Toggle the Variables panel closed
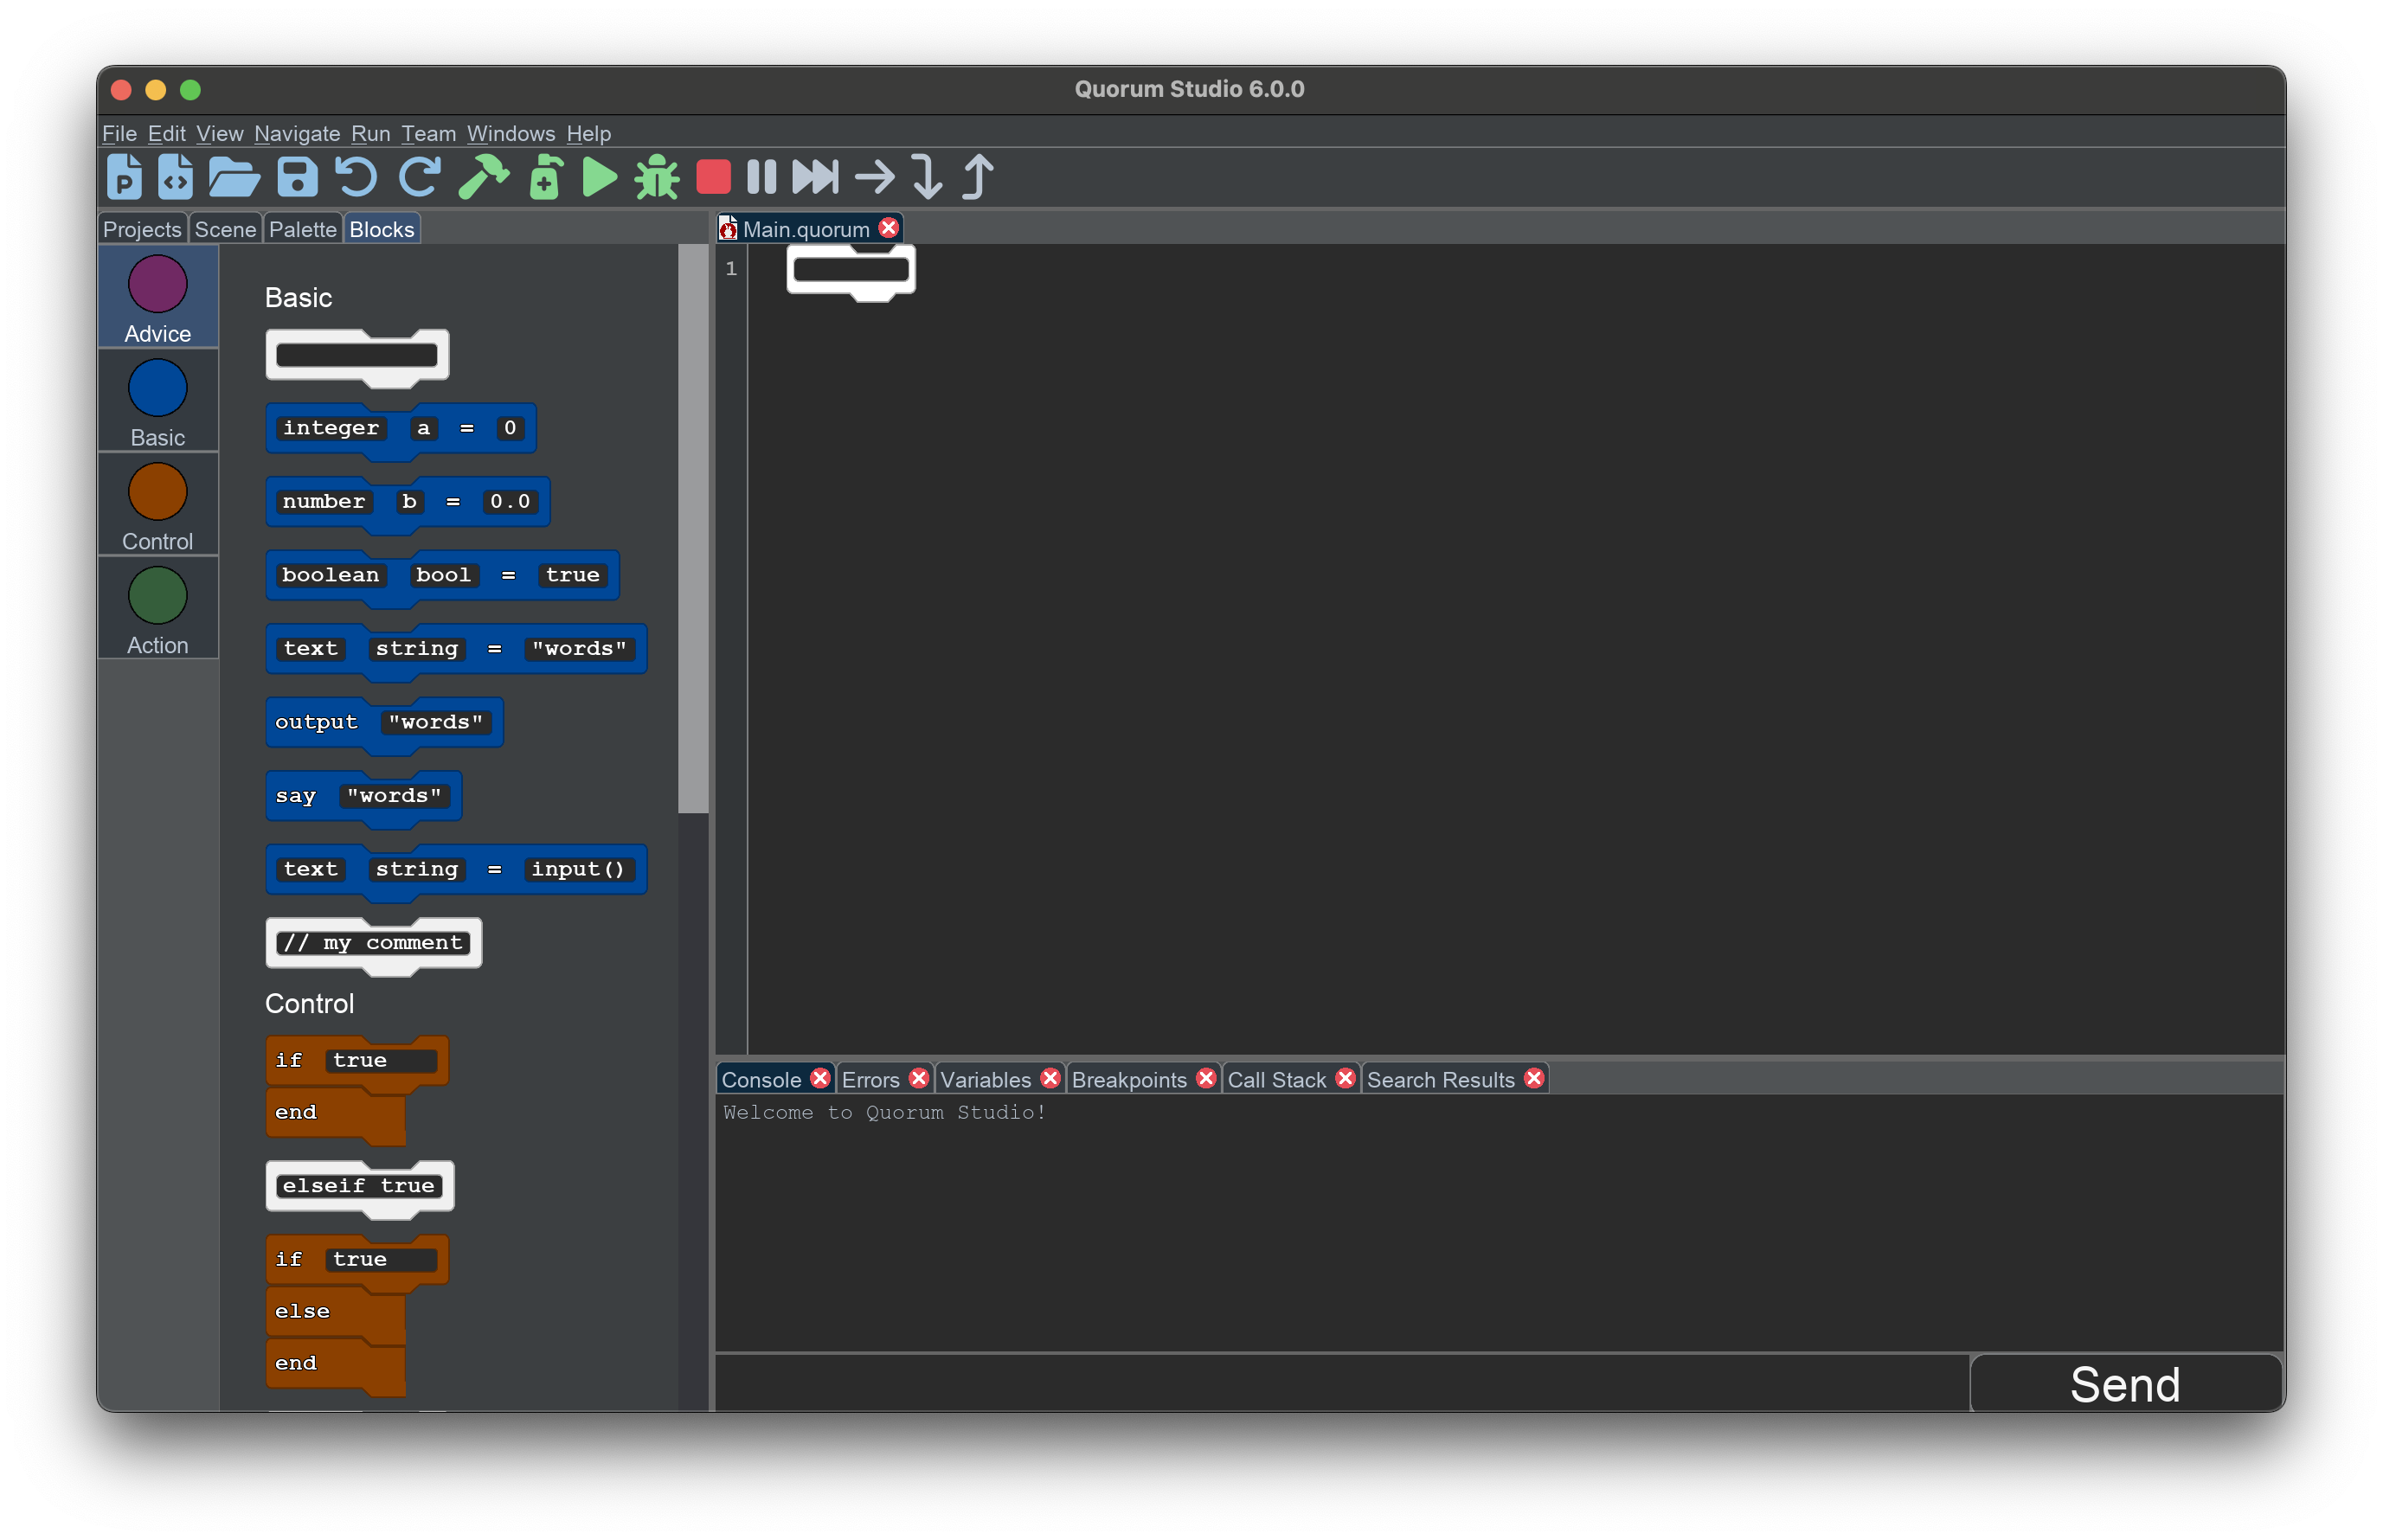Viewport: 2383px width, 1540px height. pos(1047,1078)
